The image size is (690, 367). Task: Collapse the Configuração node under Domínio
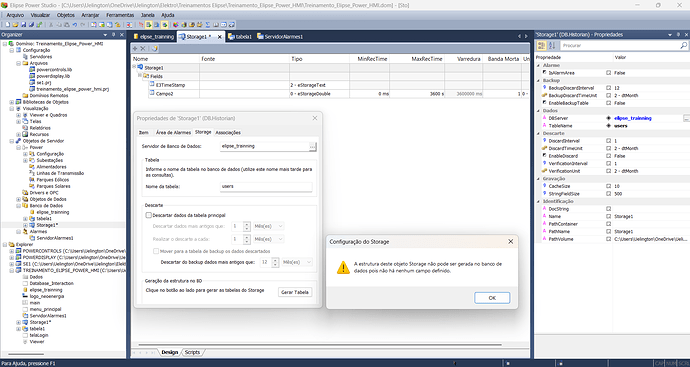pyautogui.click(x=12, y=51)
